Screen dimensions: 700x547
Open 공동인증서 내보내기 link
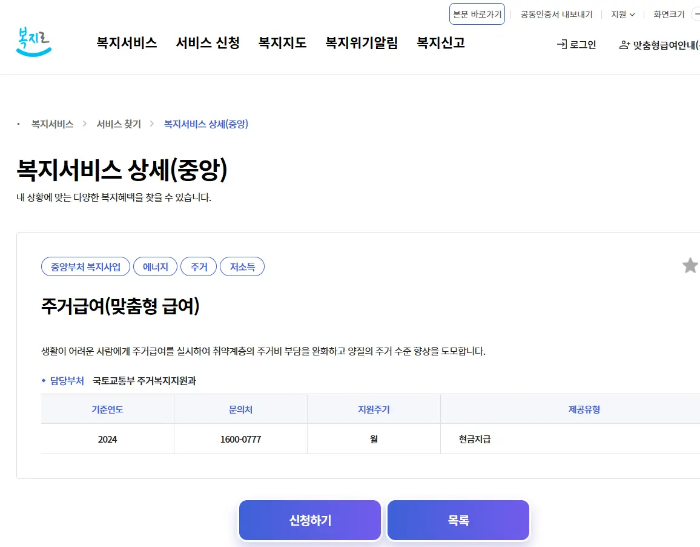(x=556, y=14)
